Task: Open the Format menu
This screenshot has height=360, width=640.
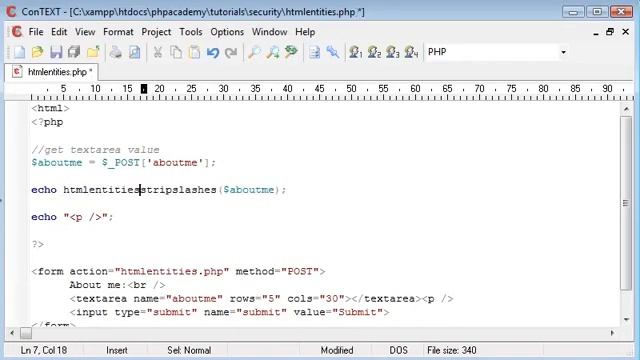Action: (x=118, y=32)
